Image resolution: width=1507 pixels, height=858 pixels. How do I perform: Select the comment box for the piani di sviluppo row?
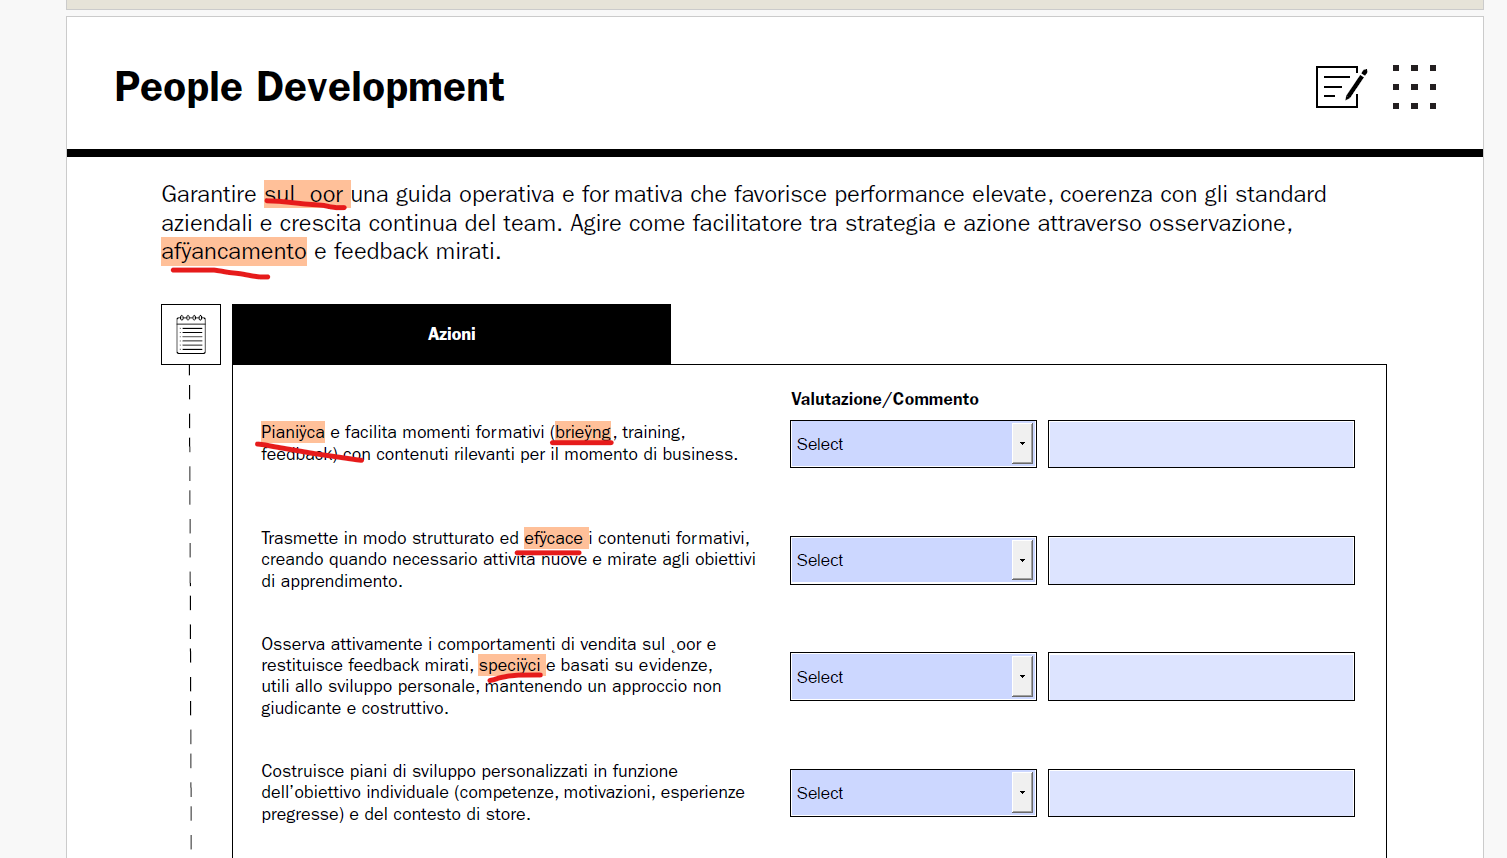coord(1201,793)
